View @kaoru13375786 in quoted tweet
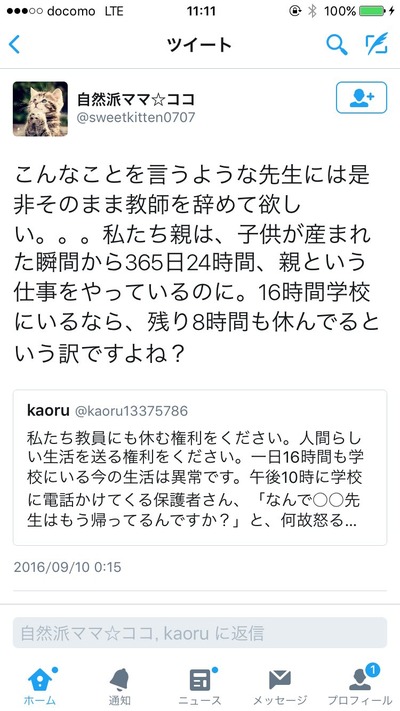 click(x=131, y=411)
